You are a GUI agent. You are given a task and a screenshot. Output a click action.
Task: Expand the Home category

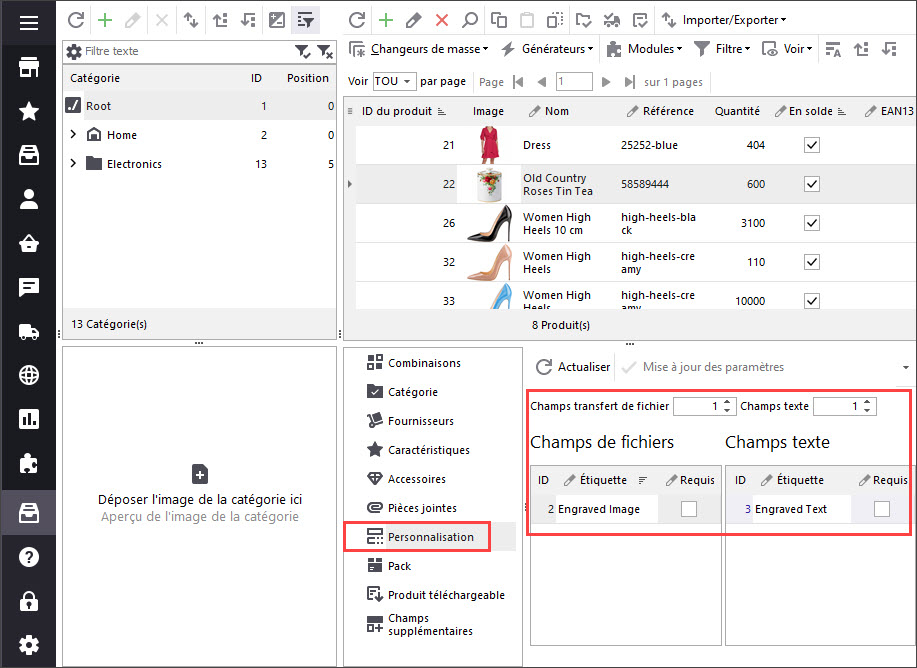click(73, 135)
